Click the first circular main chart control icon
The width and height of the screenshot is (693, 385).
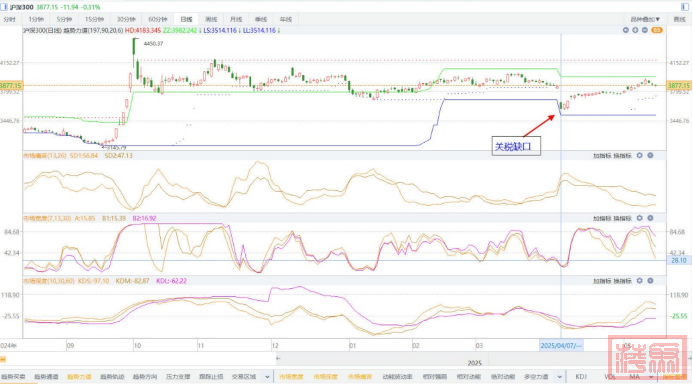point(626,30)
